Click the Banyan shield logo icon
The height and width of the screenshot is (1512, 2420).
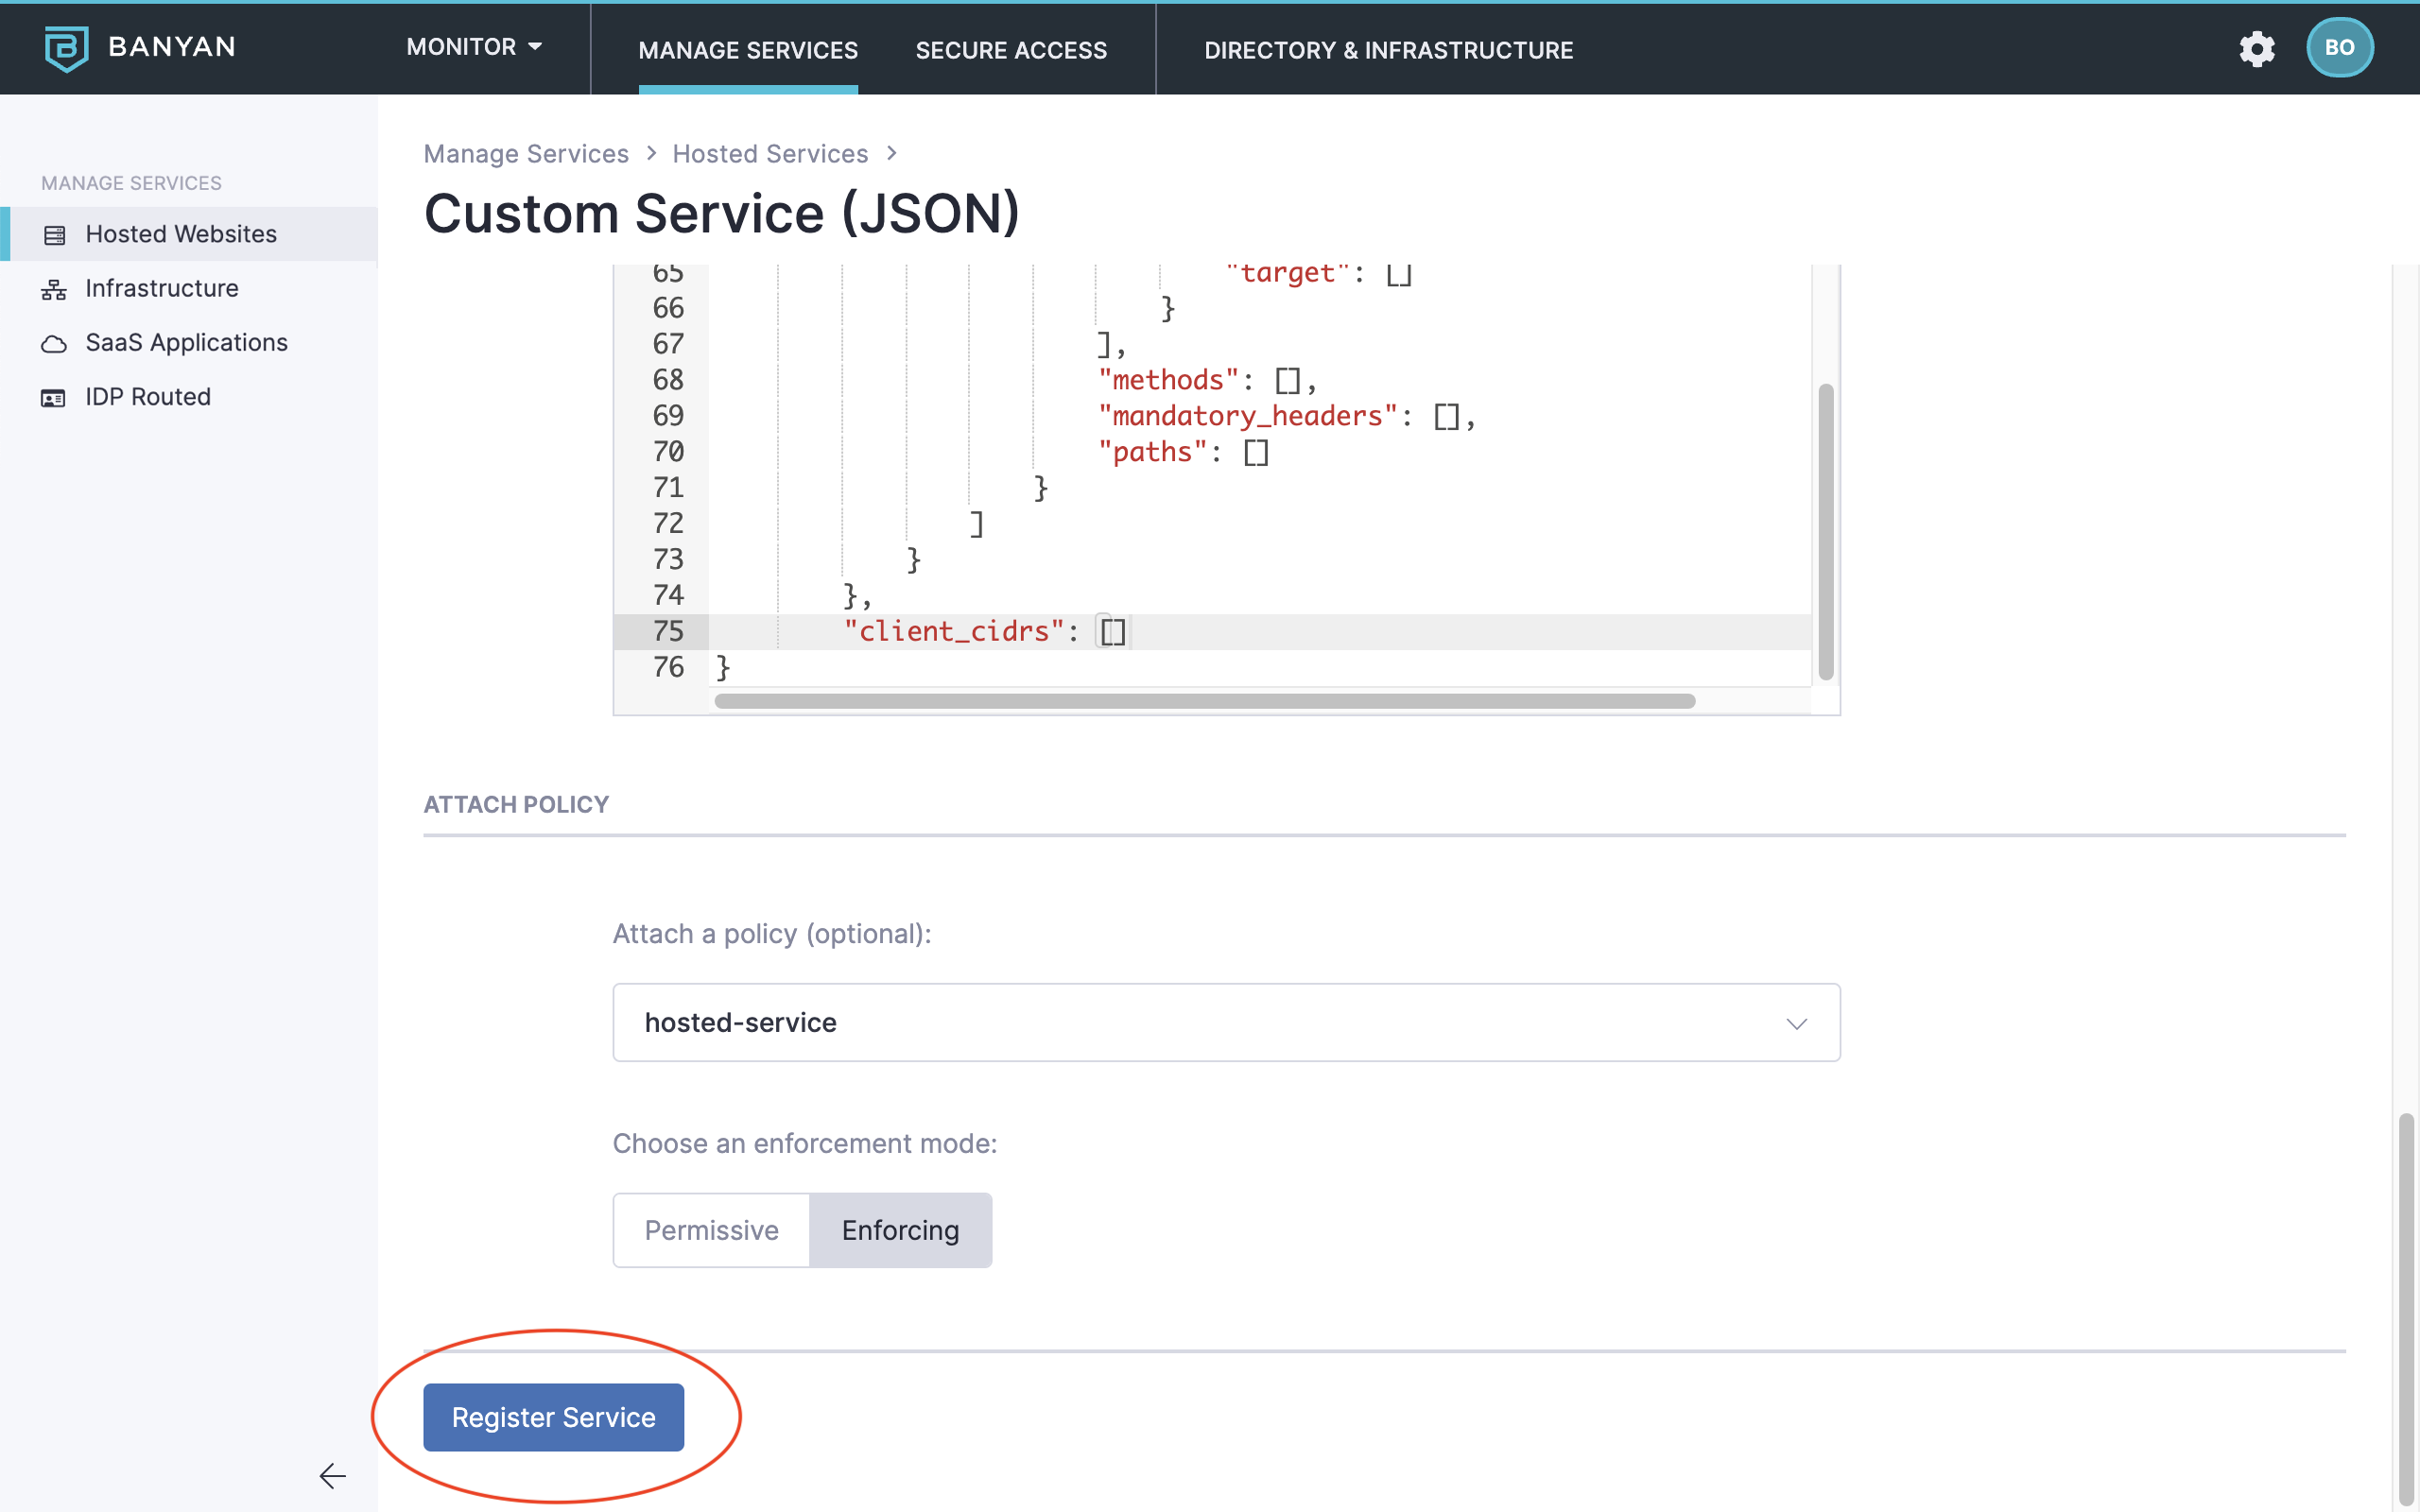tap(66, 48)
